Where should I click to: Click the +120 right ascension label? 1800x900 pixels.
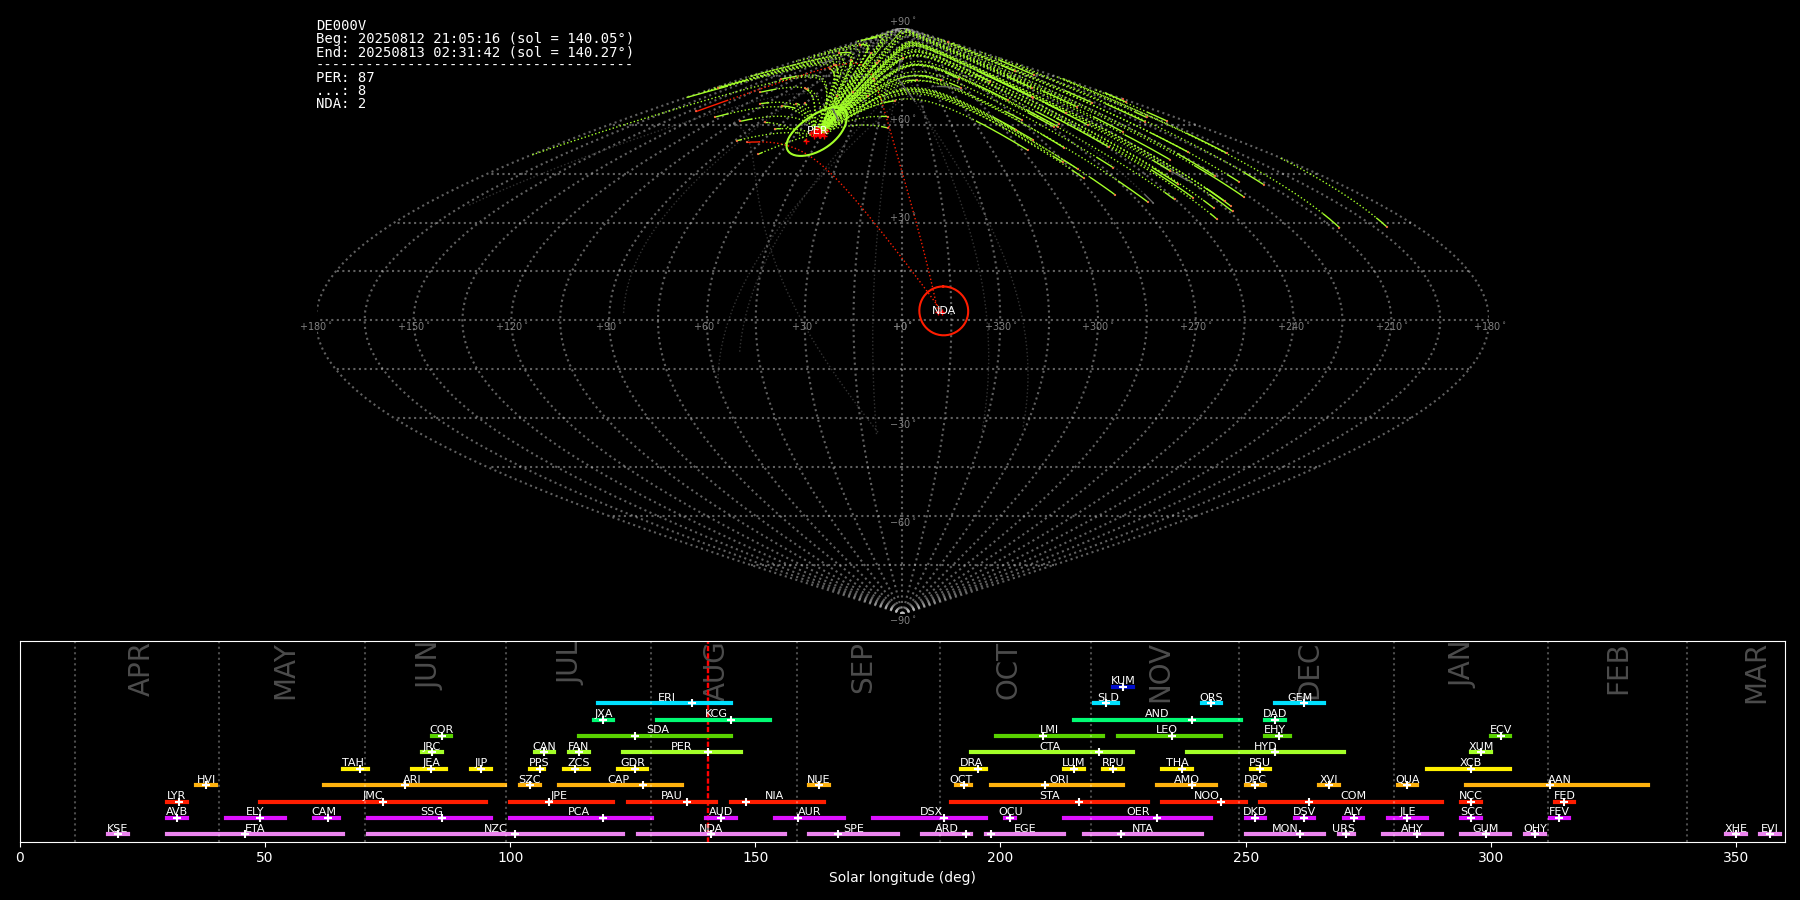click(x=509, y=326)
